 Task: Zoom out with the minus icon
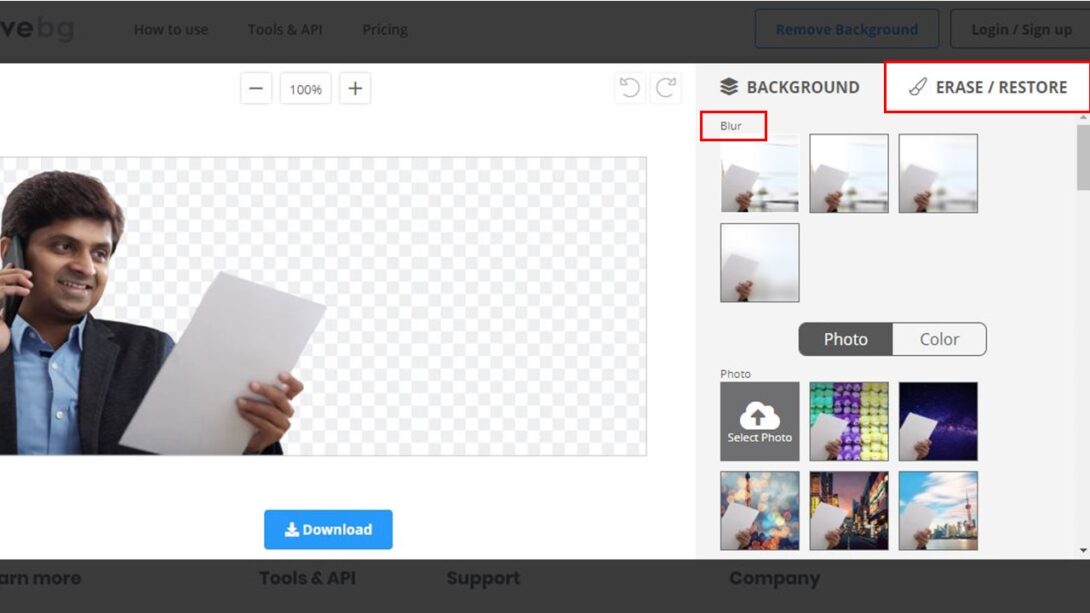pyautogui.click(x=255, y=88)
